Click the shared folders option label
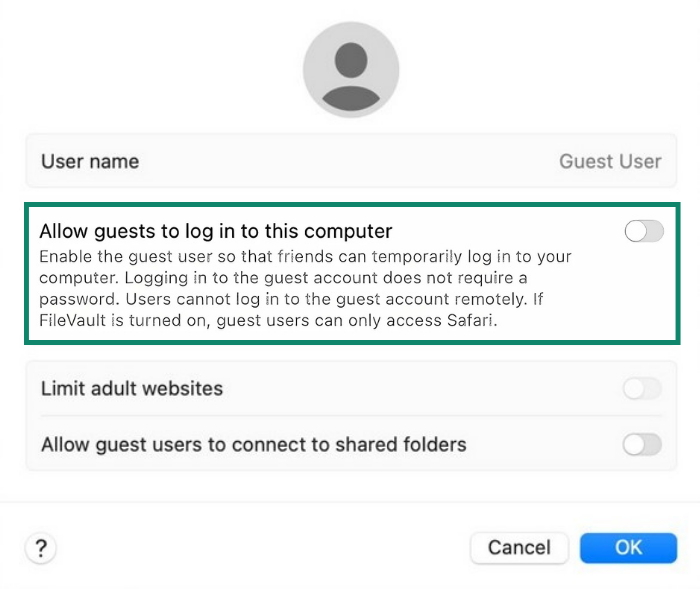The width and height of the screenshot is (700, 589). tap(254, 444)
